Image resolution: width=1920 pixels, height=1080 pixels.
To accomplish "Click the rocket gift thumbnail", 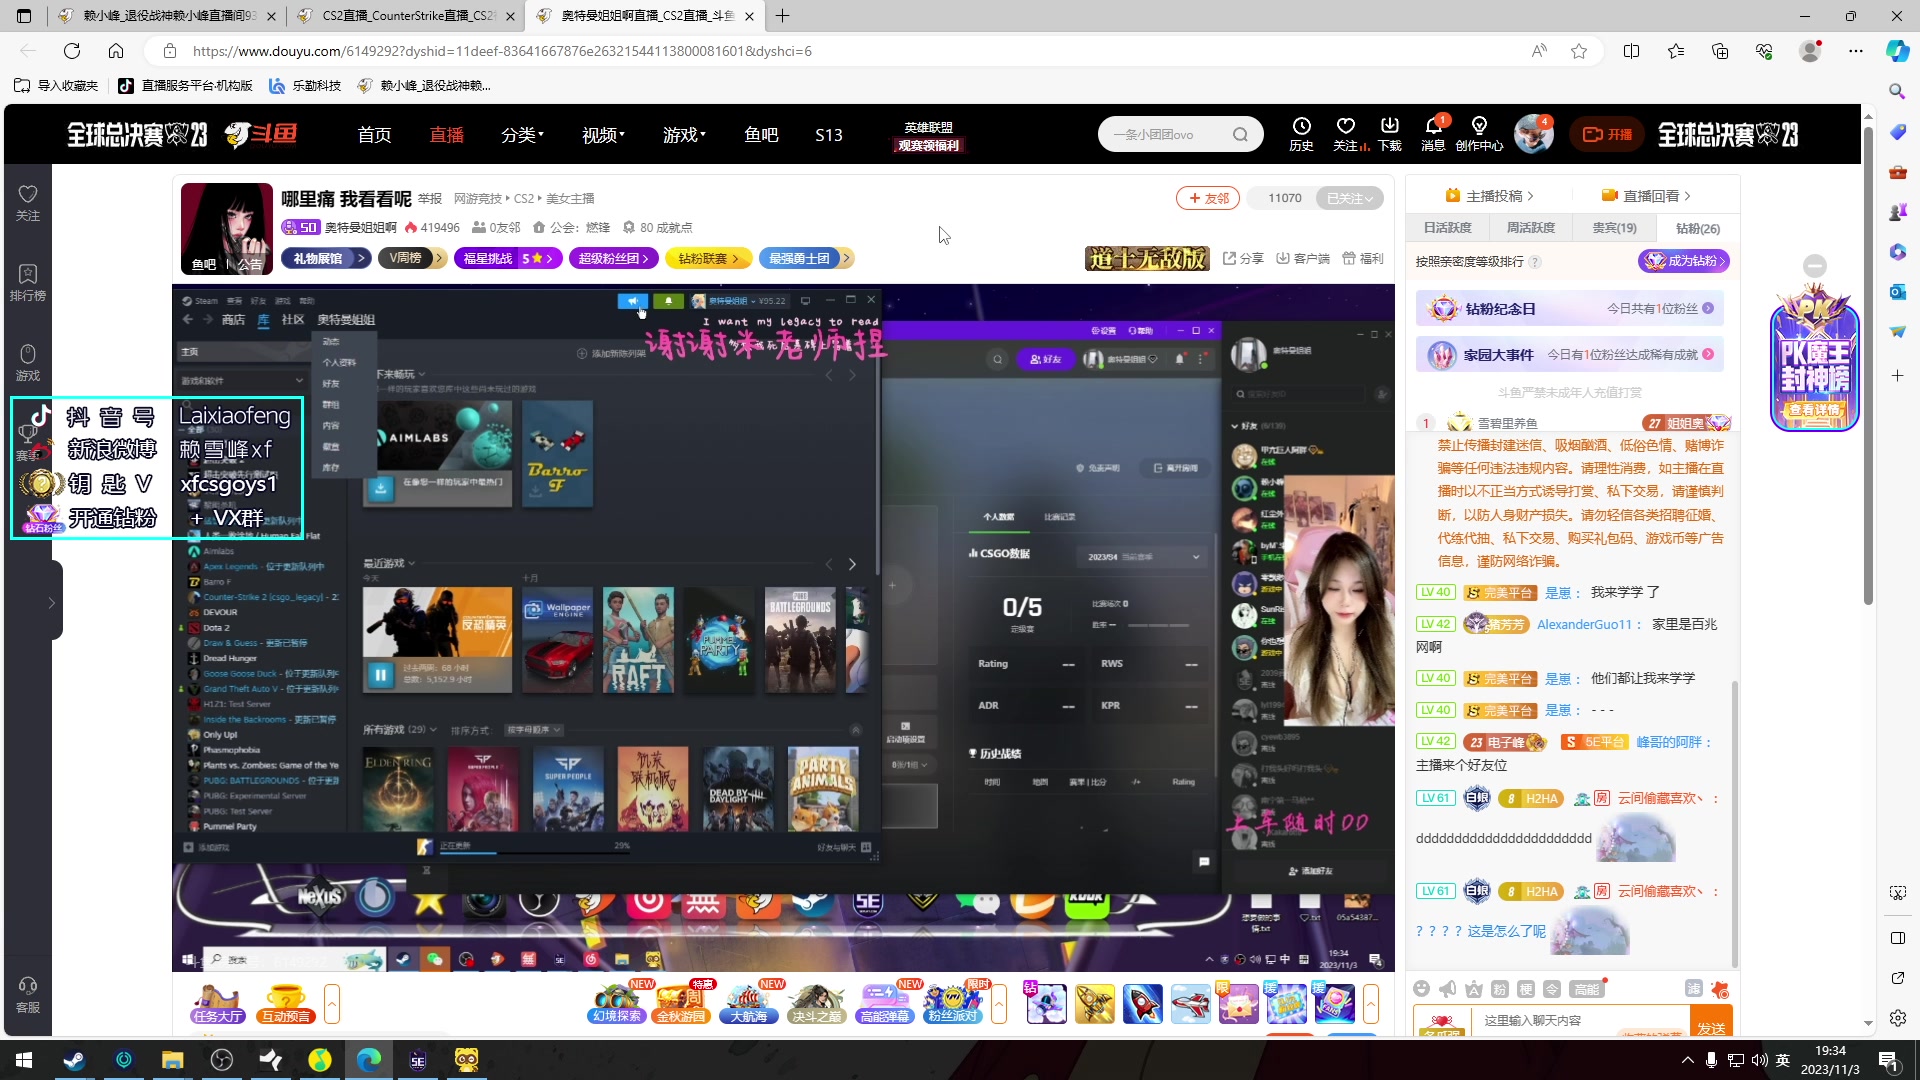I will (x=1143, y=1003).
